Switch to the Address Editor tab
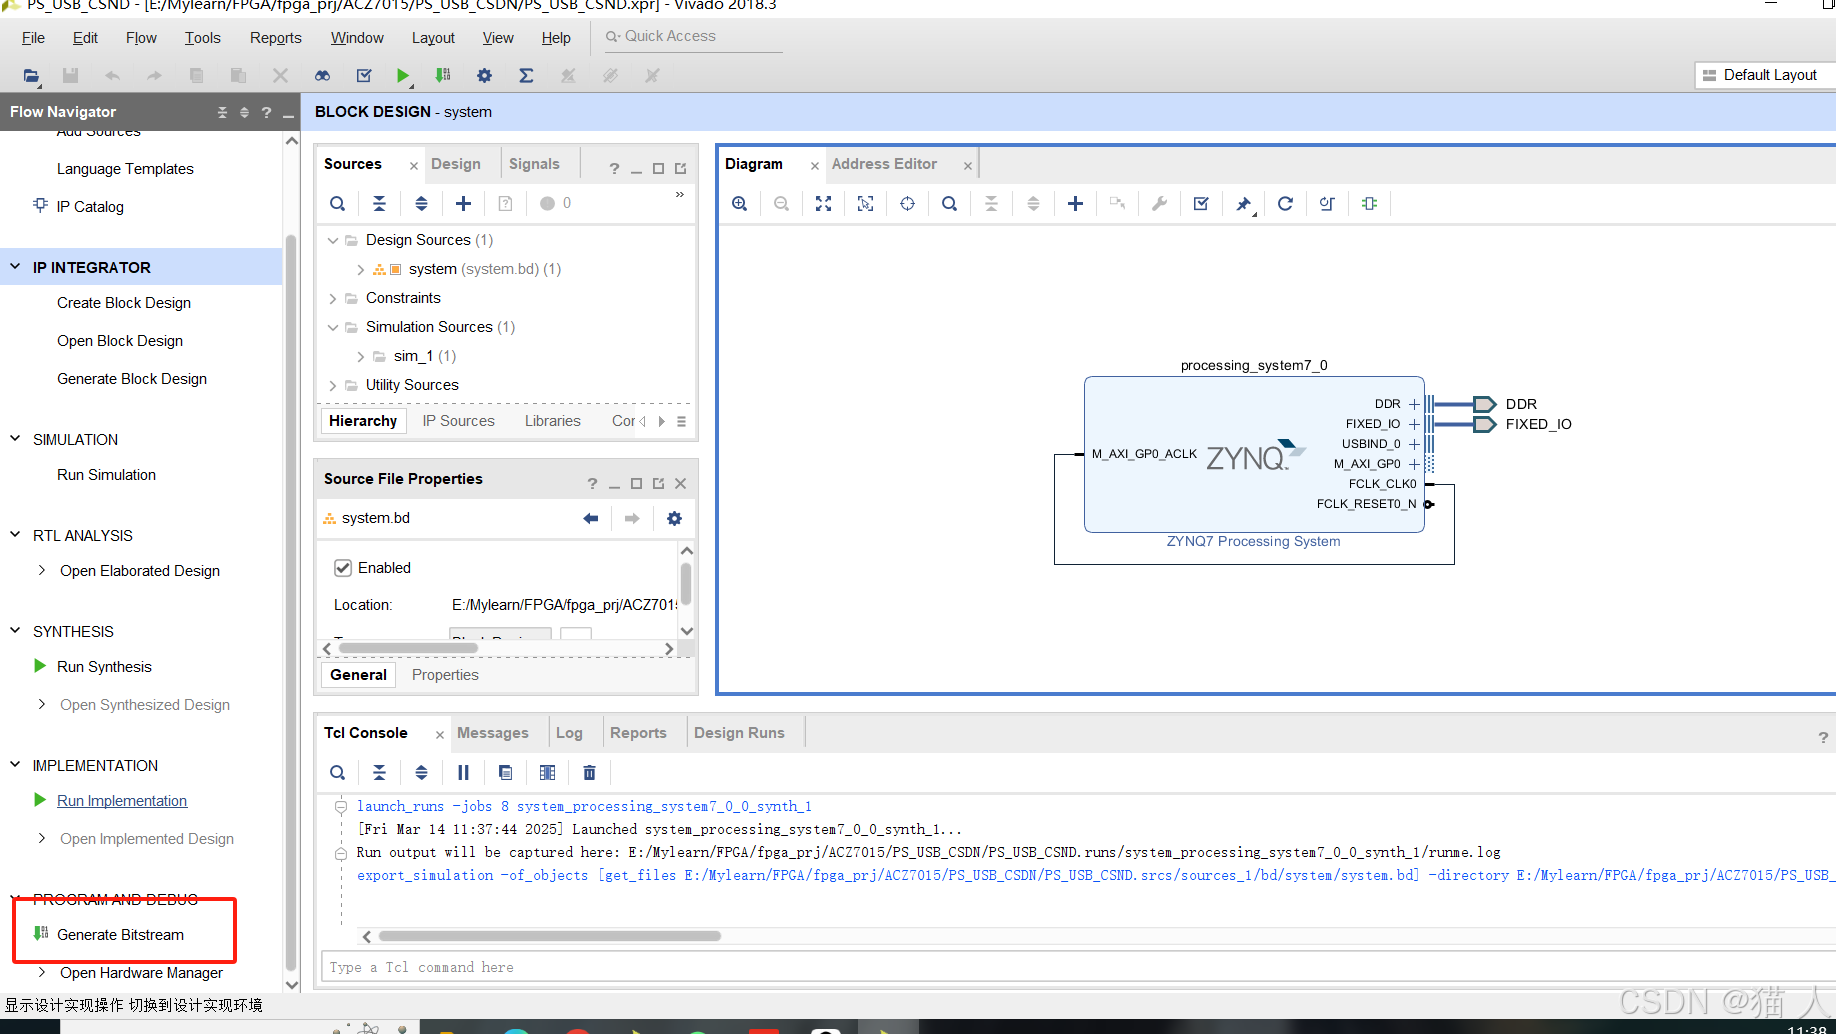Screen dimensions: 1836x1034 [x=884, y=164]
